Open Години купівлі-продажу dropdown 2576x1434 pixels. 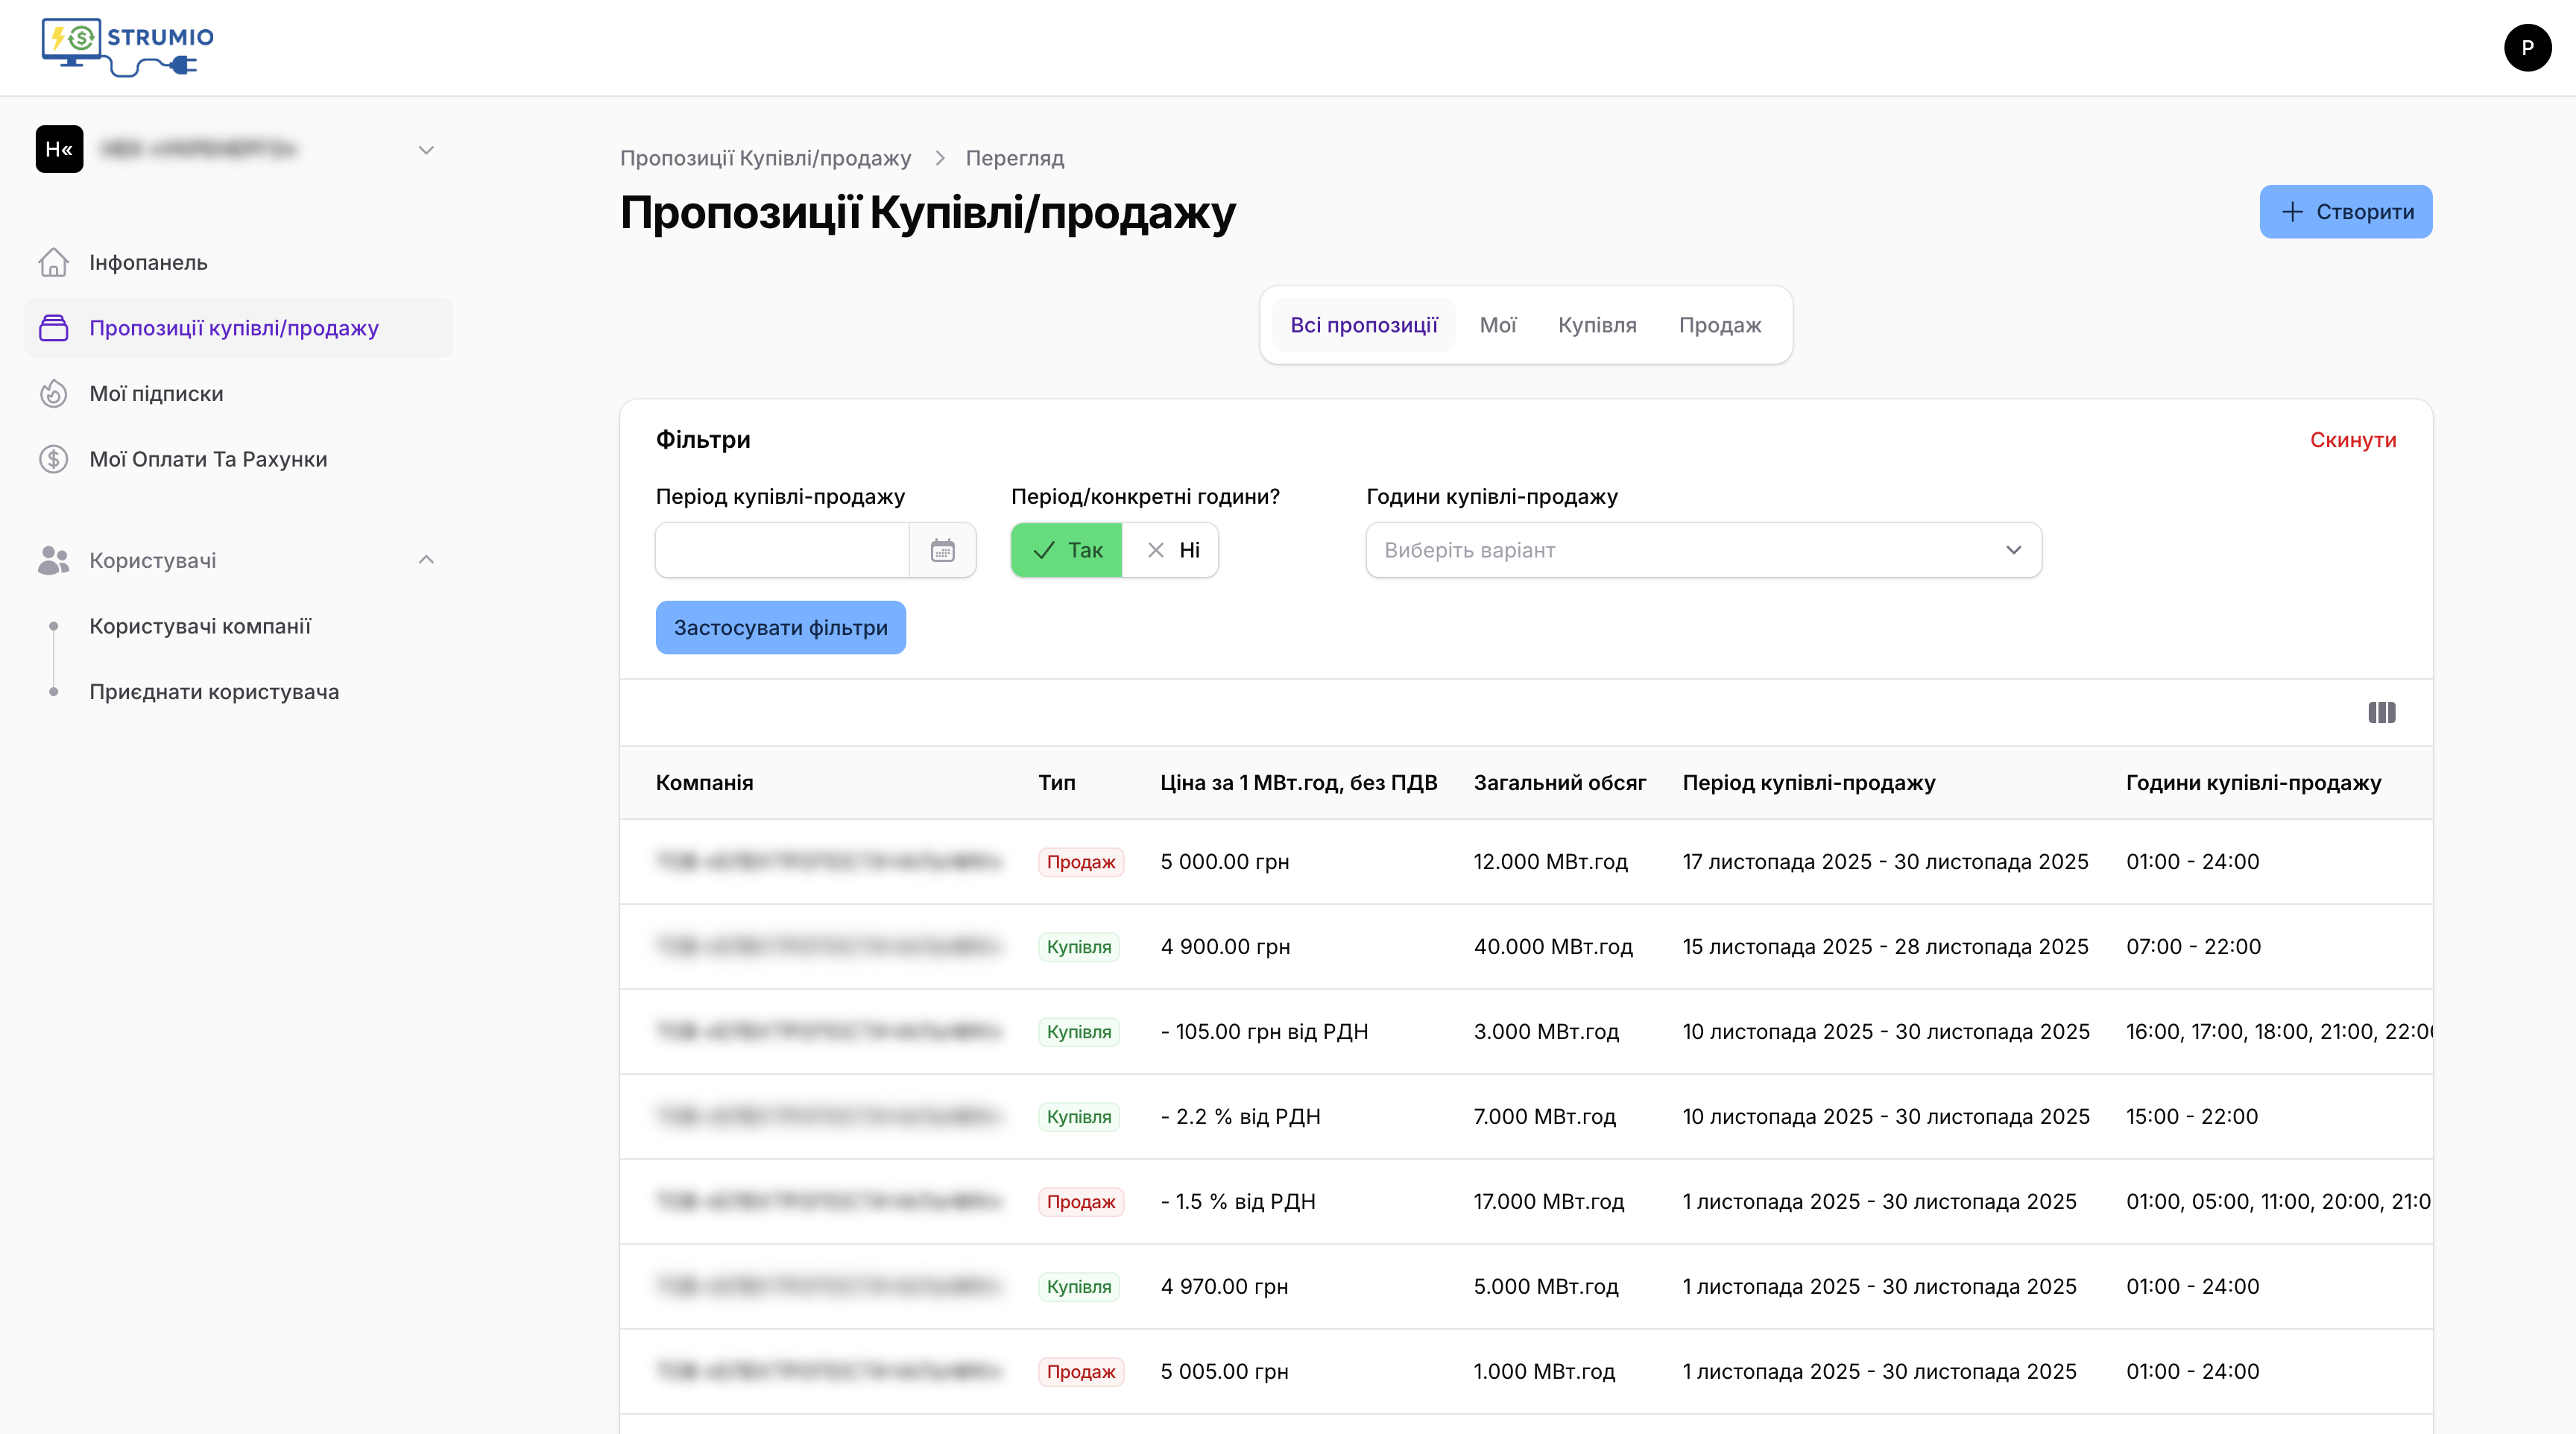coord(1703,550)
